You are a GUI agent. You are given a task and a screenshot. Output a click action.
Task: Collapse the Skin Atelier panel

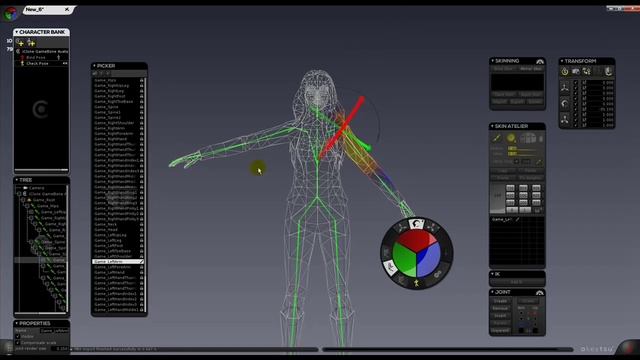[x=492, y=126]
